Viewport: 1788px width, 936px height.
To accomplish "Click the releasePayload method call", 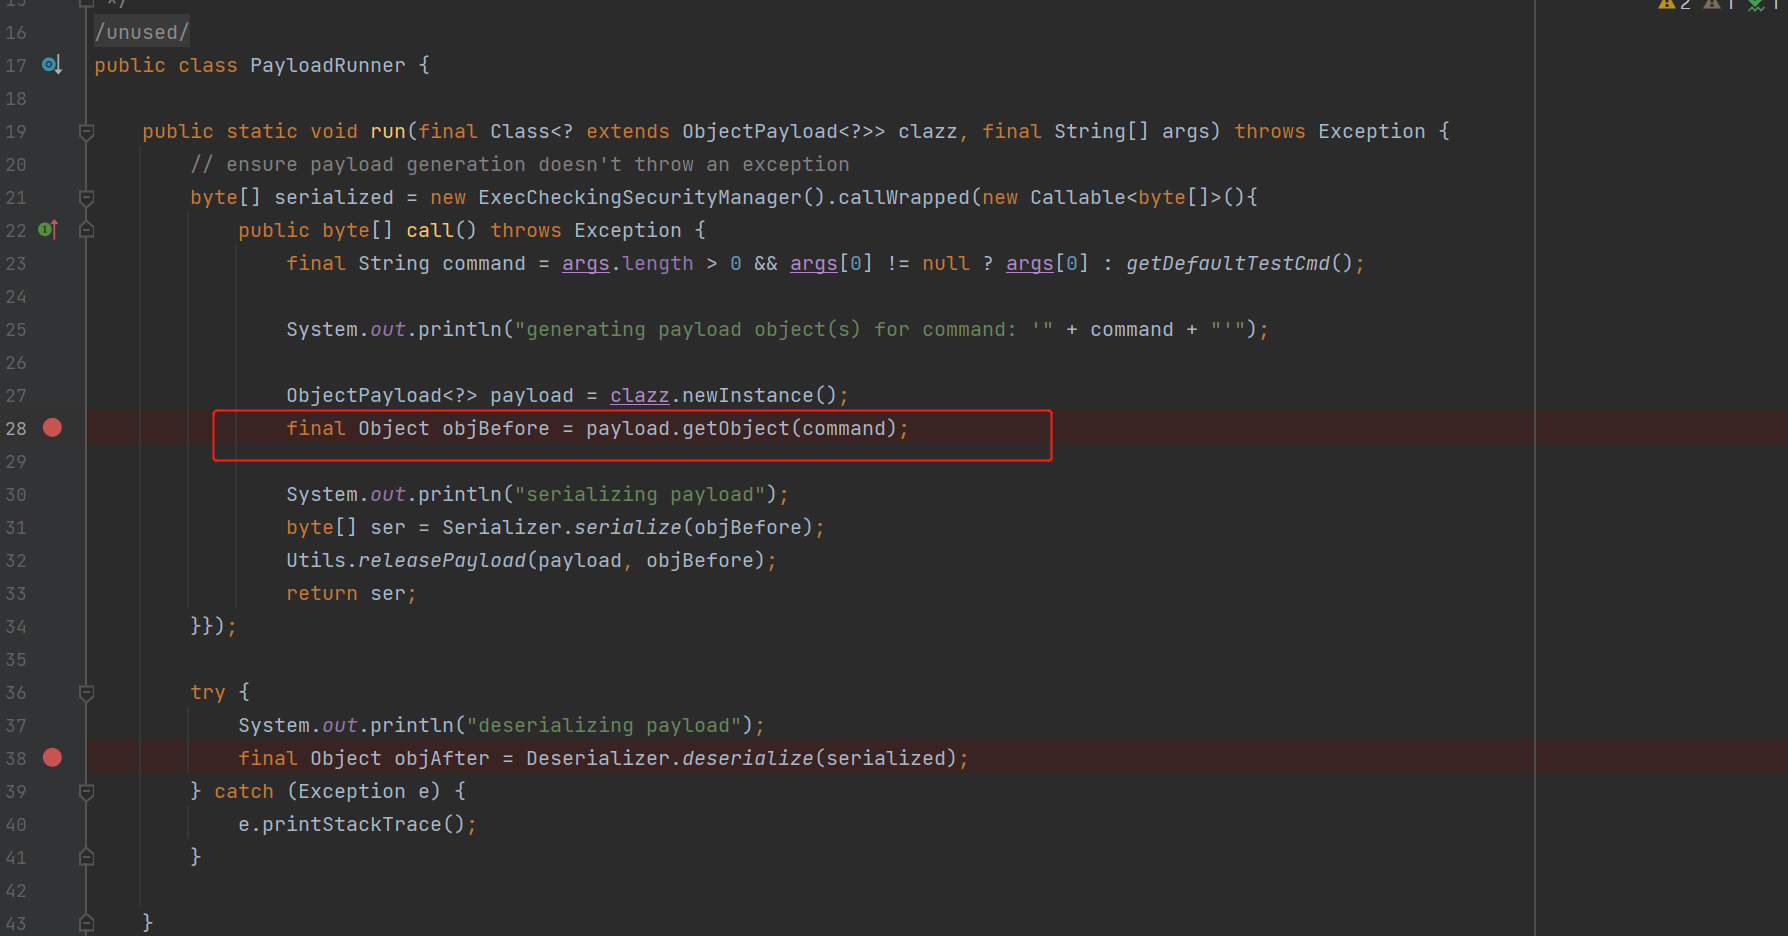I will 442,560.
